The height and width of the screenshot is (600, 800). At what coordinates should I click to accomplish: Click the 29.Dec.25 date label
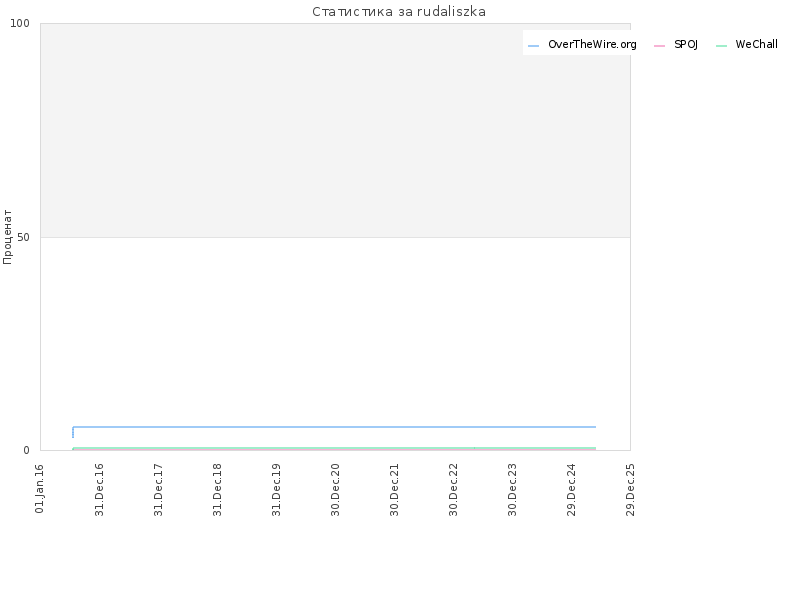[631, 490]
